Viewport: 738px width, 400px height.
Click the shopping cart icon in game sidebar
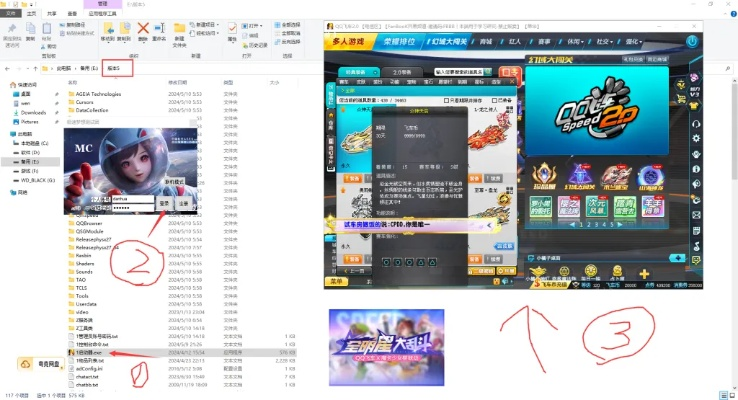[x=681, y=99]
